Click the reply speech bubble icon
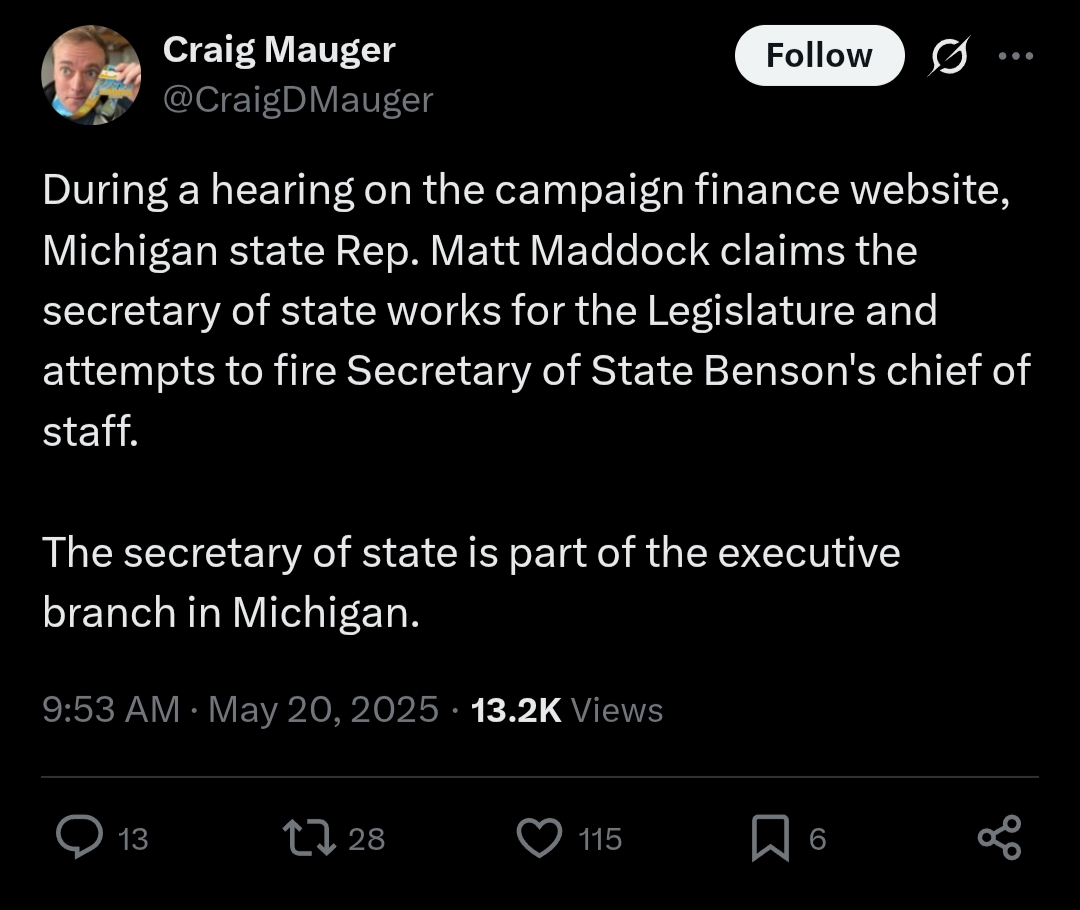1080x910 pixels. tap(77, 837)
